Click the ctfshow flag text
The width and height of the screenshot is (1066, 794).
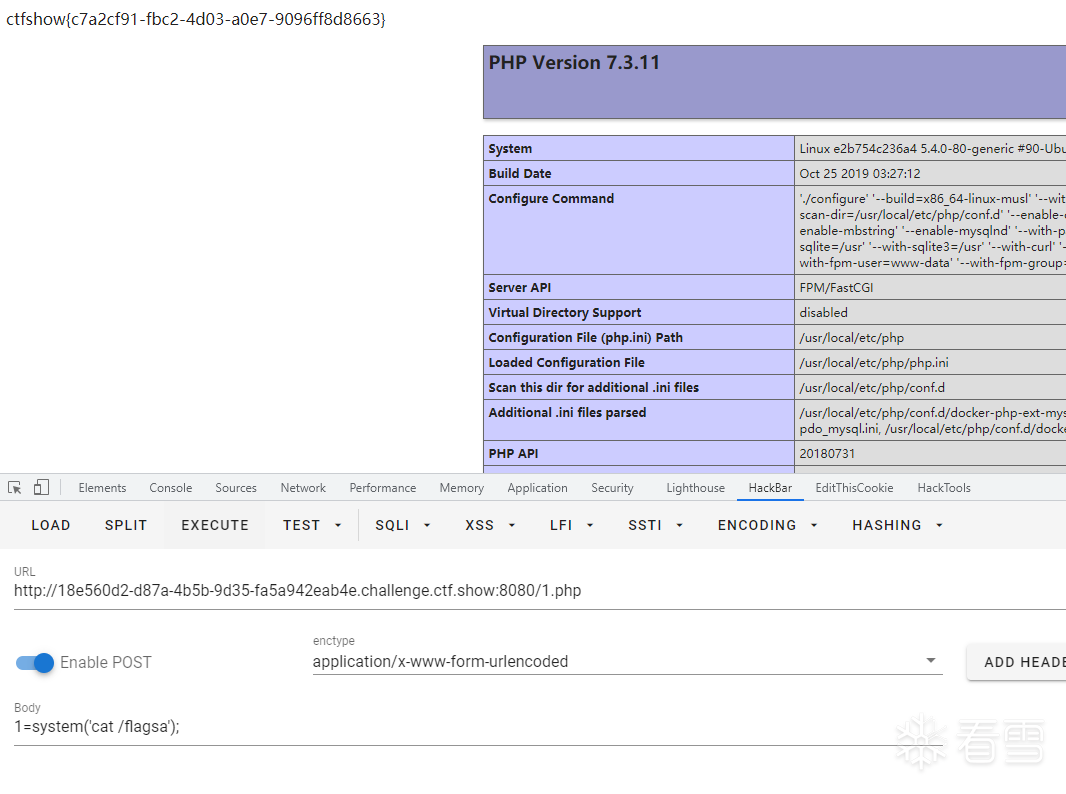[196, 19]
